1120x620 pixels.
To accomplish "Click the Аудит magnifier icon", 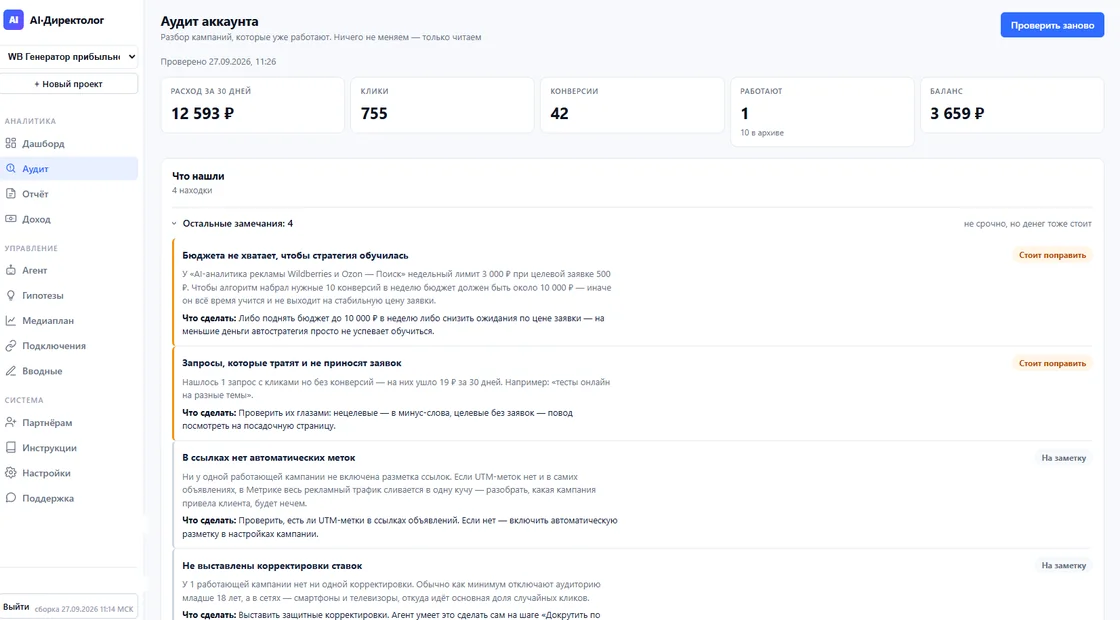I will click(x=11, y=169).
